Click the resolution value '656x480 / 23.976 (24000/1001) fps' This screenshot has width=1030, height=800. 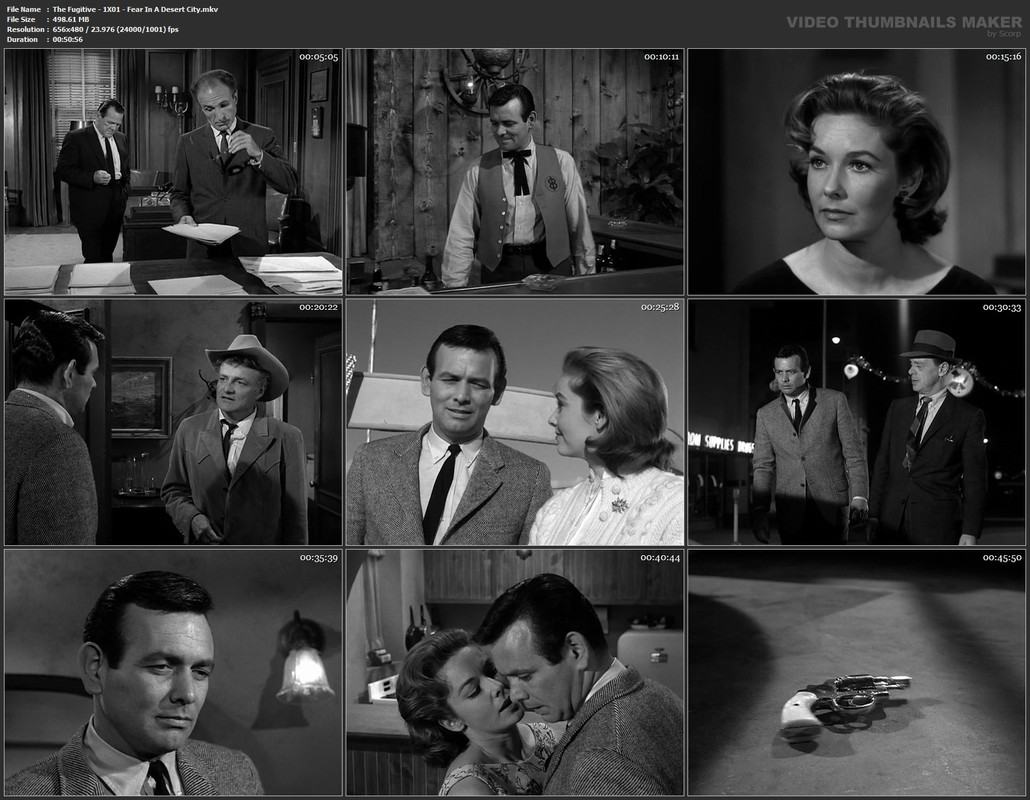(x=116, y=29)
